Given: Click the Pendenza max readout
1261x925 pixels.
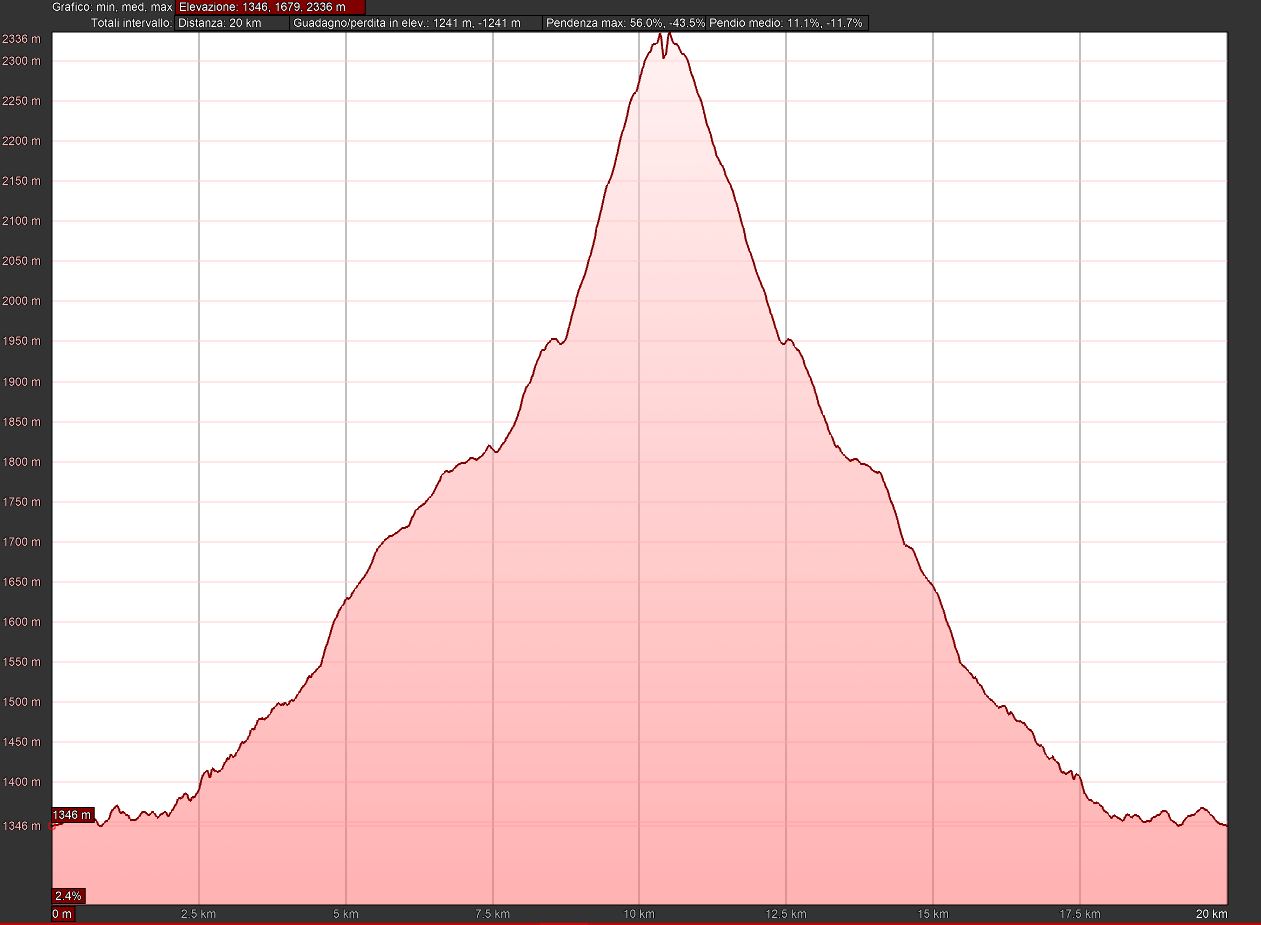Looking at the screenshot, I should tap(625, 22).
